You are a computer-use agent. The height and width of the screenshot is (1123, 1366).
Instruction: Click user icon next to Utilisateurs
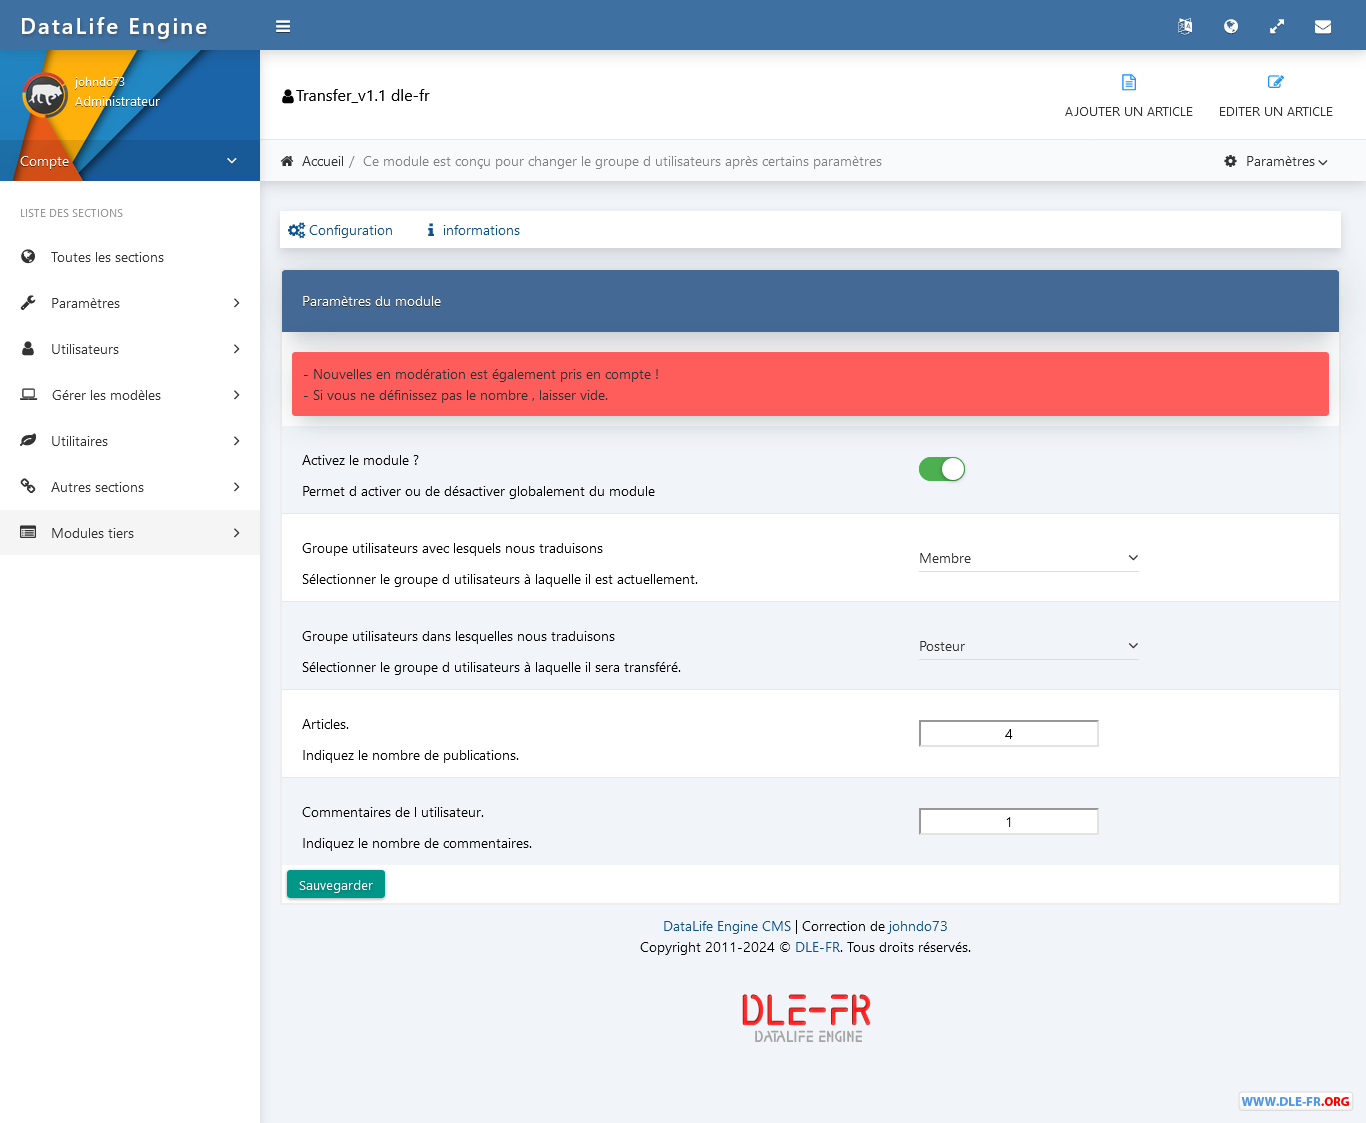pos(28,349)
